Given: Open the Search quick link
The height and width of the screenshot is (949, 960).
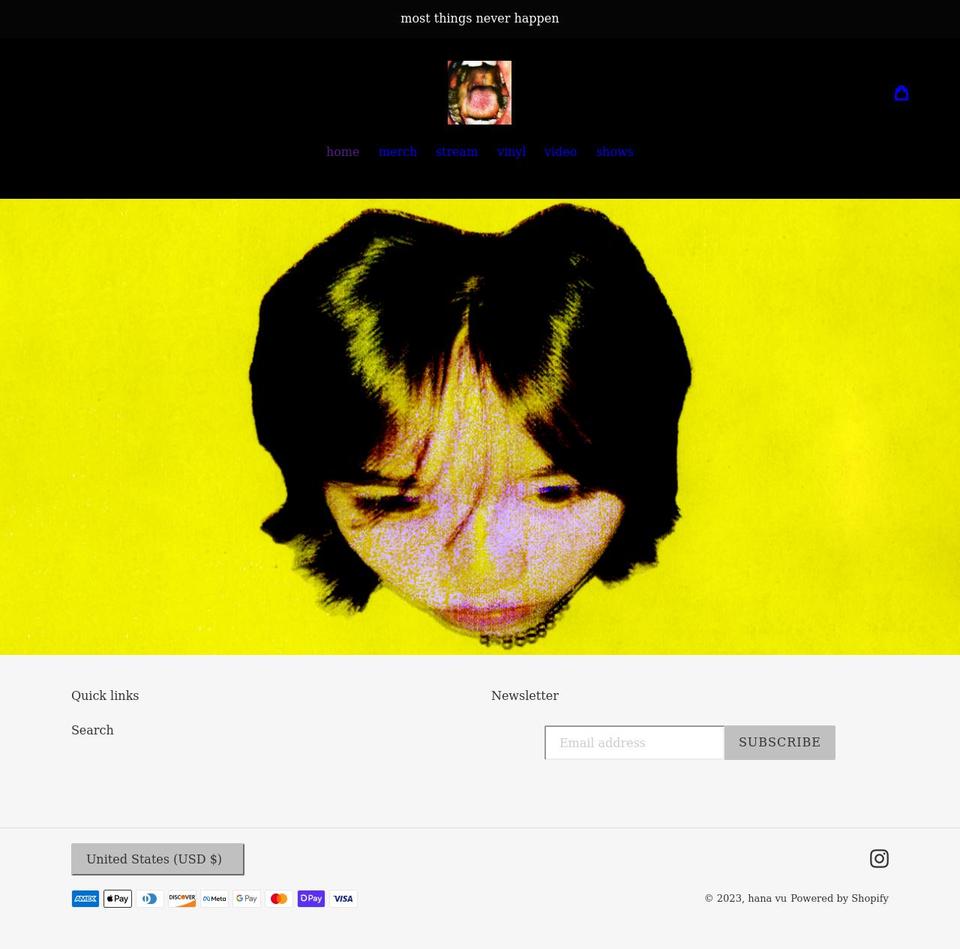Looking at the screenshot, I should 92,730.
